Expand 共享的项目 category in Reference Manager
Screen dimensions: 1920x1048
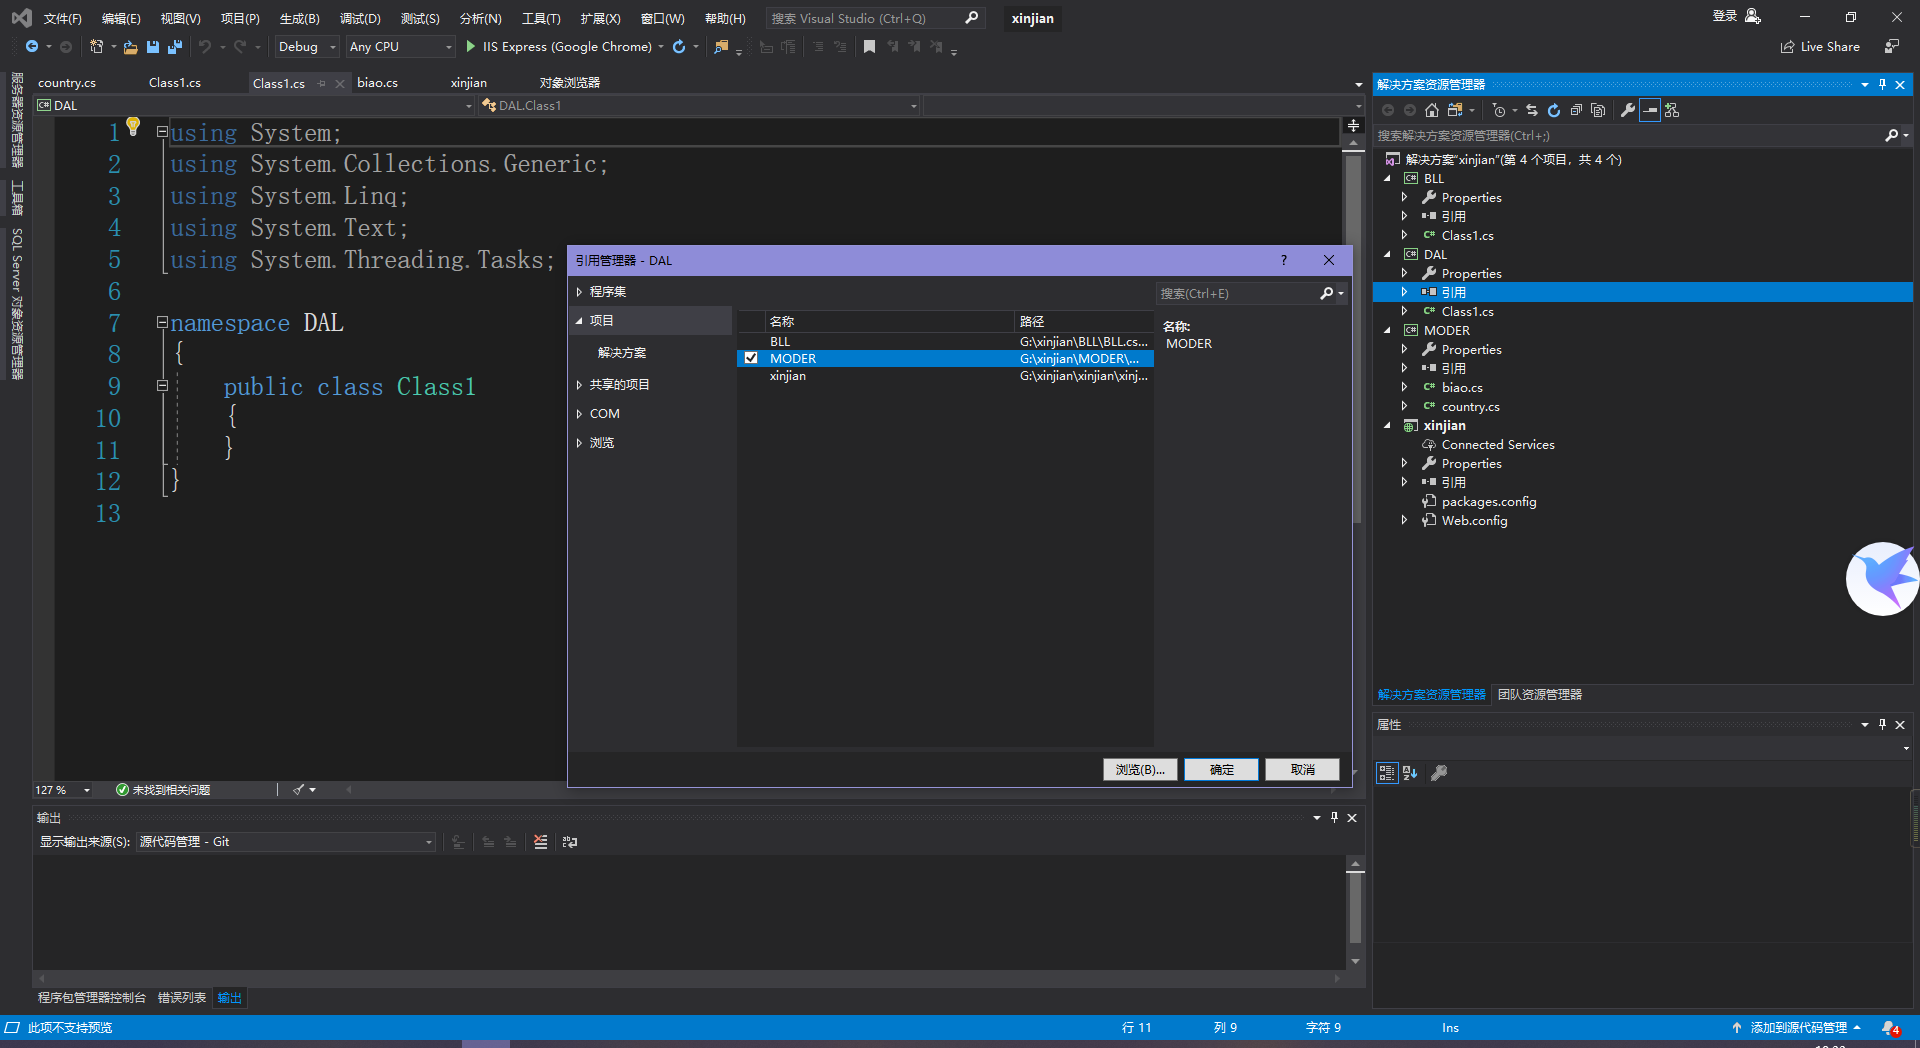click(579, 385)
